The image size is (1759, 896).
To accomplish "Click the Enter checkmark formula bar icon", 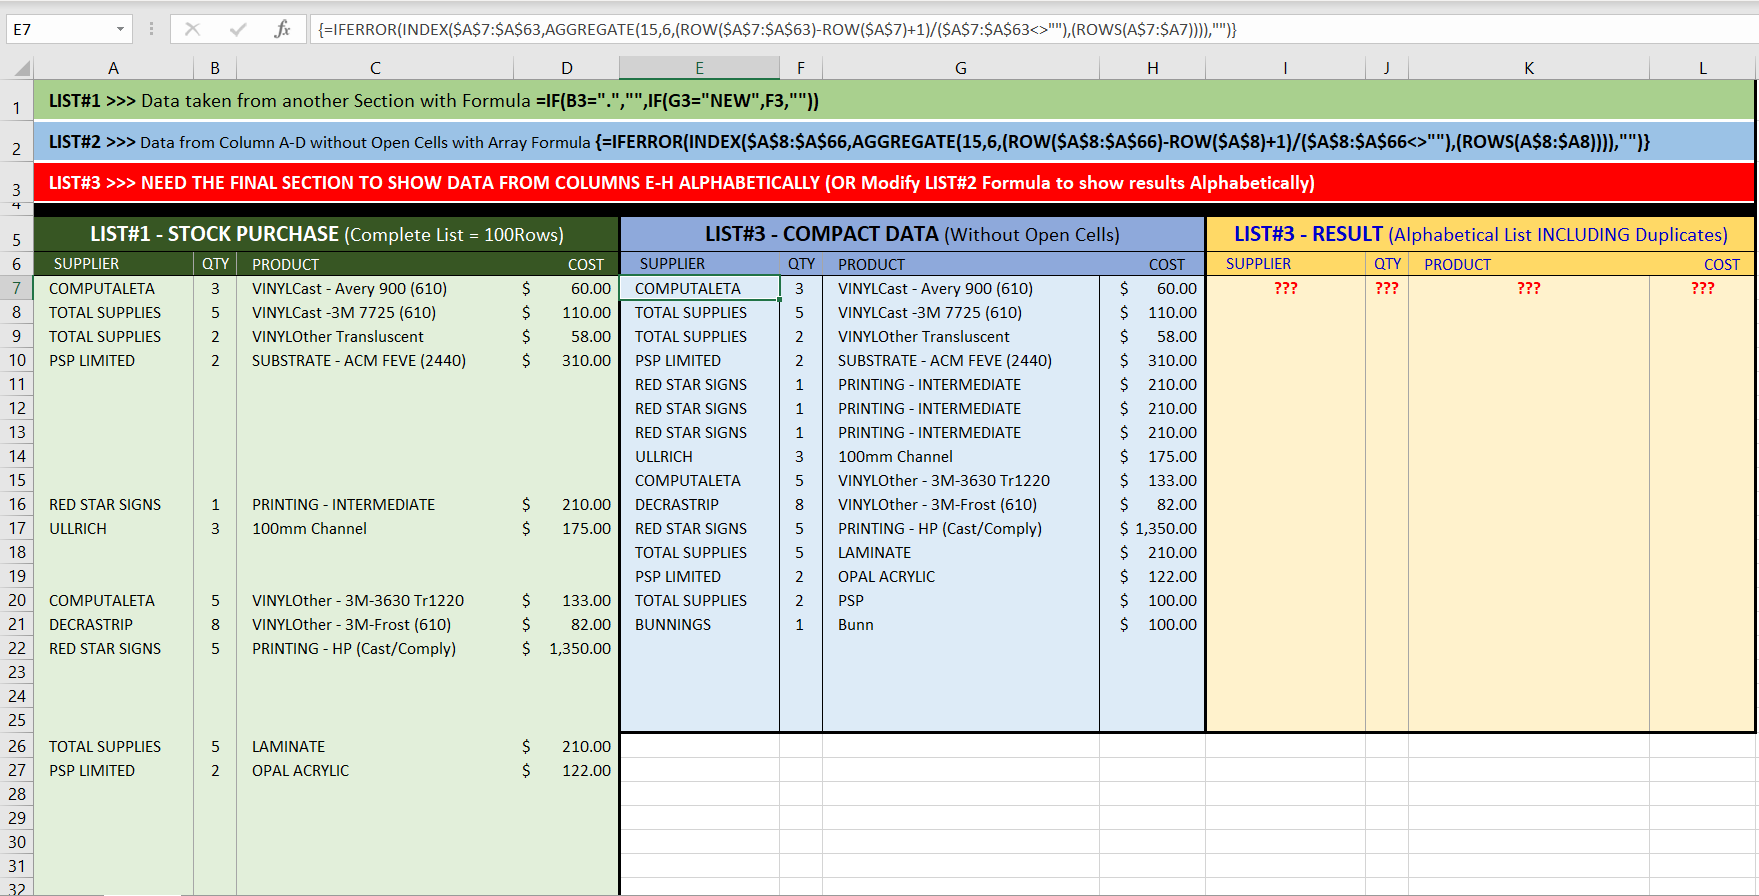I will pyautogui.click(x=238, y=29).
